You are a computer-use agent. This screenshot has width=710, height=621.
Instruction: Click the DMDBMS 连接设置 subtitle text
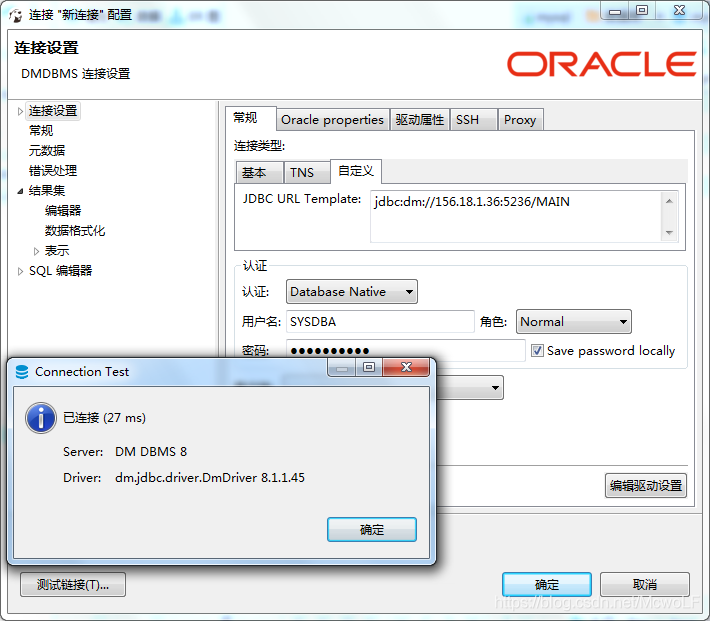click(76, 73)
